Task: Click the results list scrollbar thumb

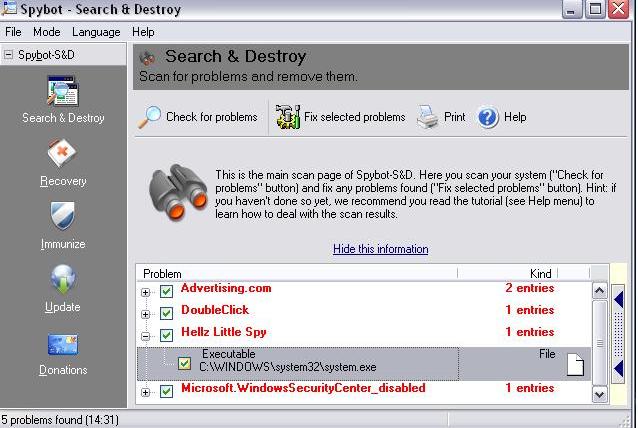Action: [x=600, y=343]
